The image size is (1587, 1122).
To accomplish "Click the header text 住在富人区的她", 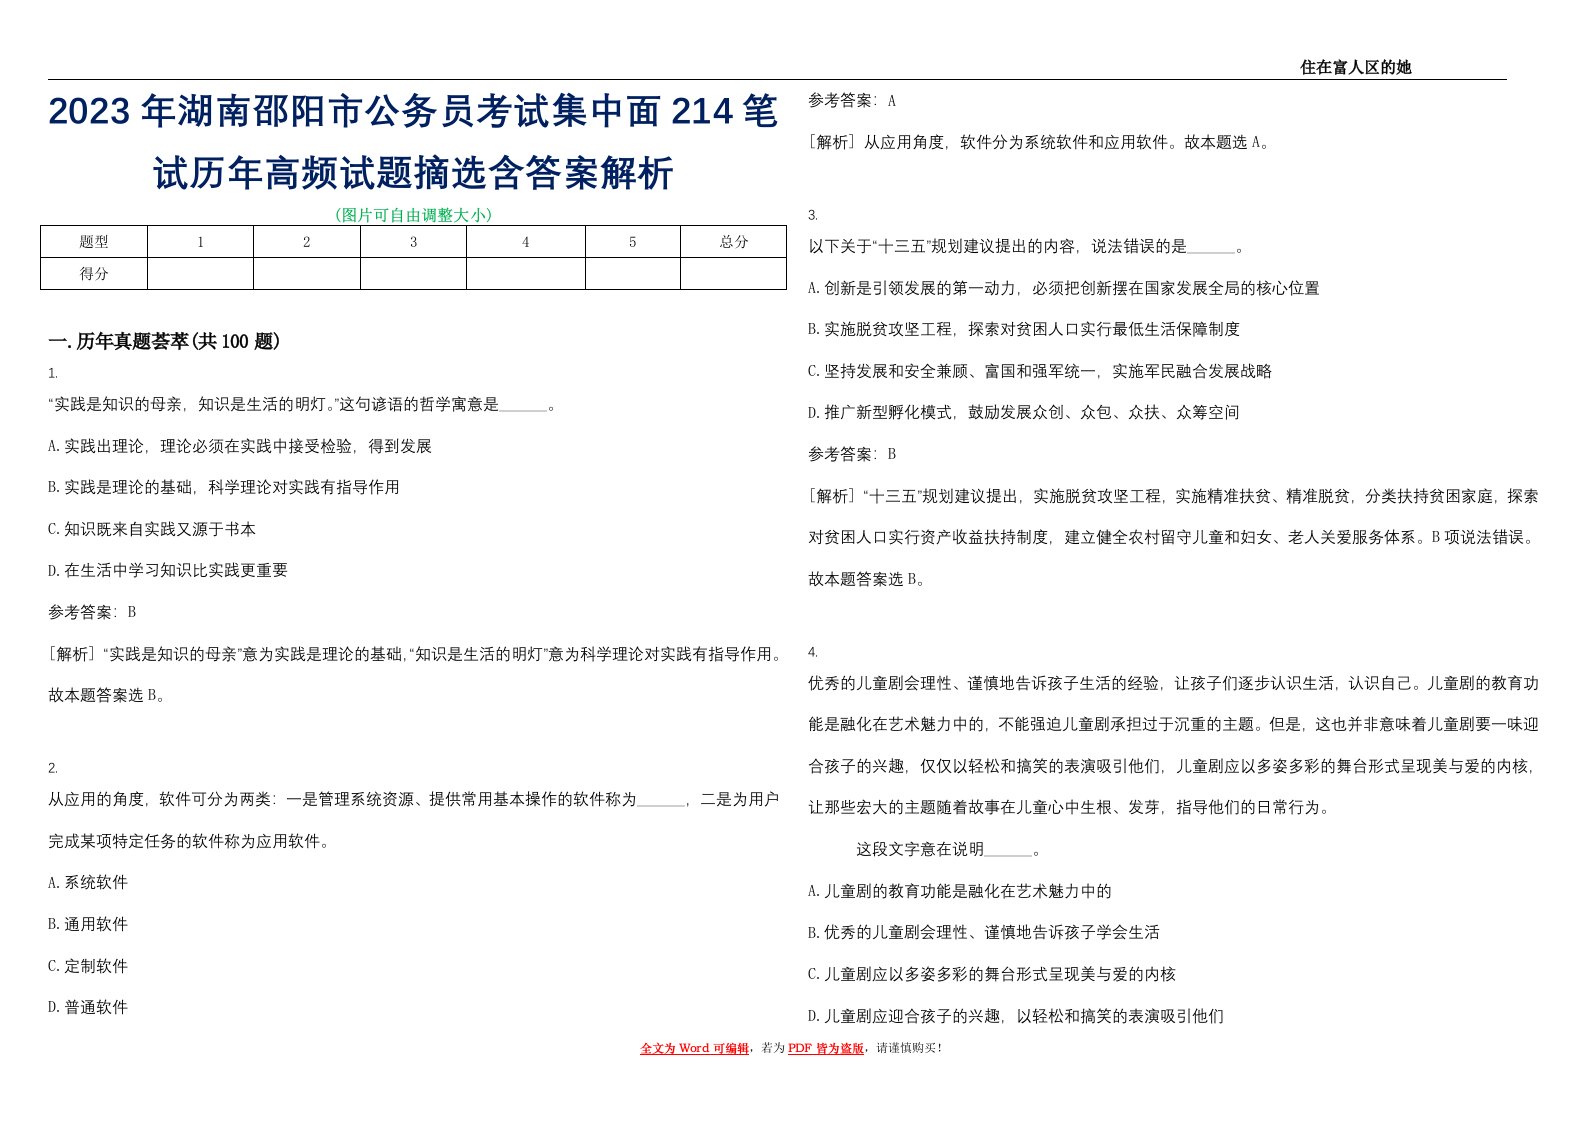I will tap(1355, 67).
